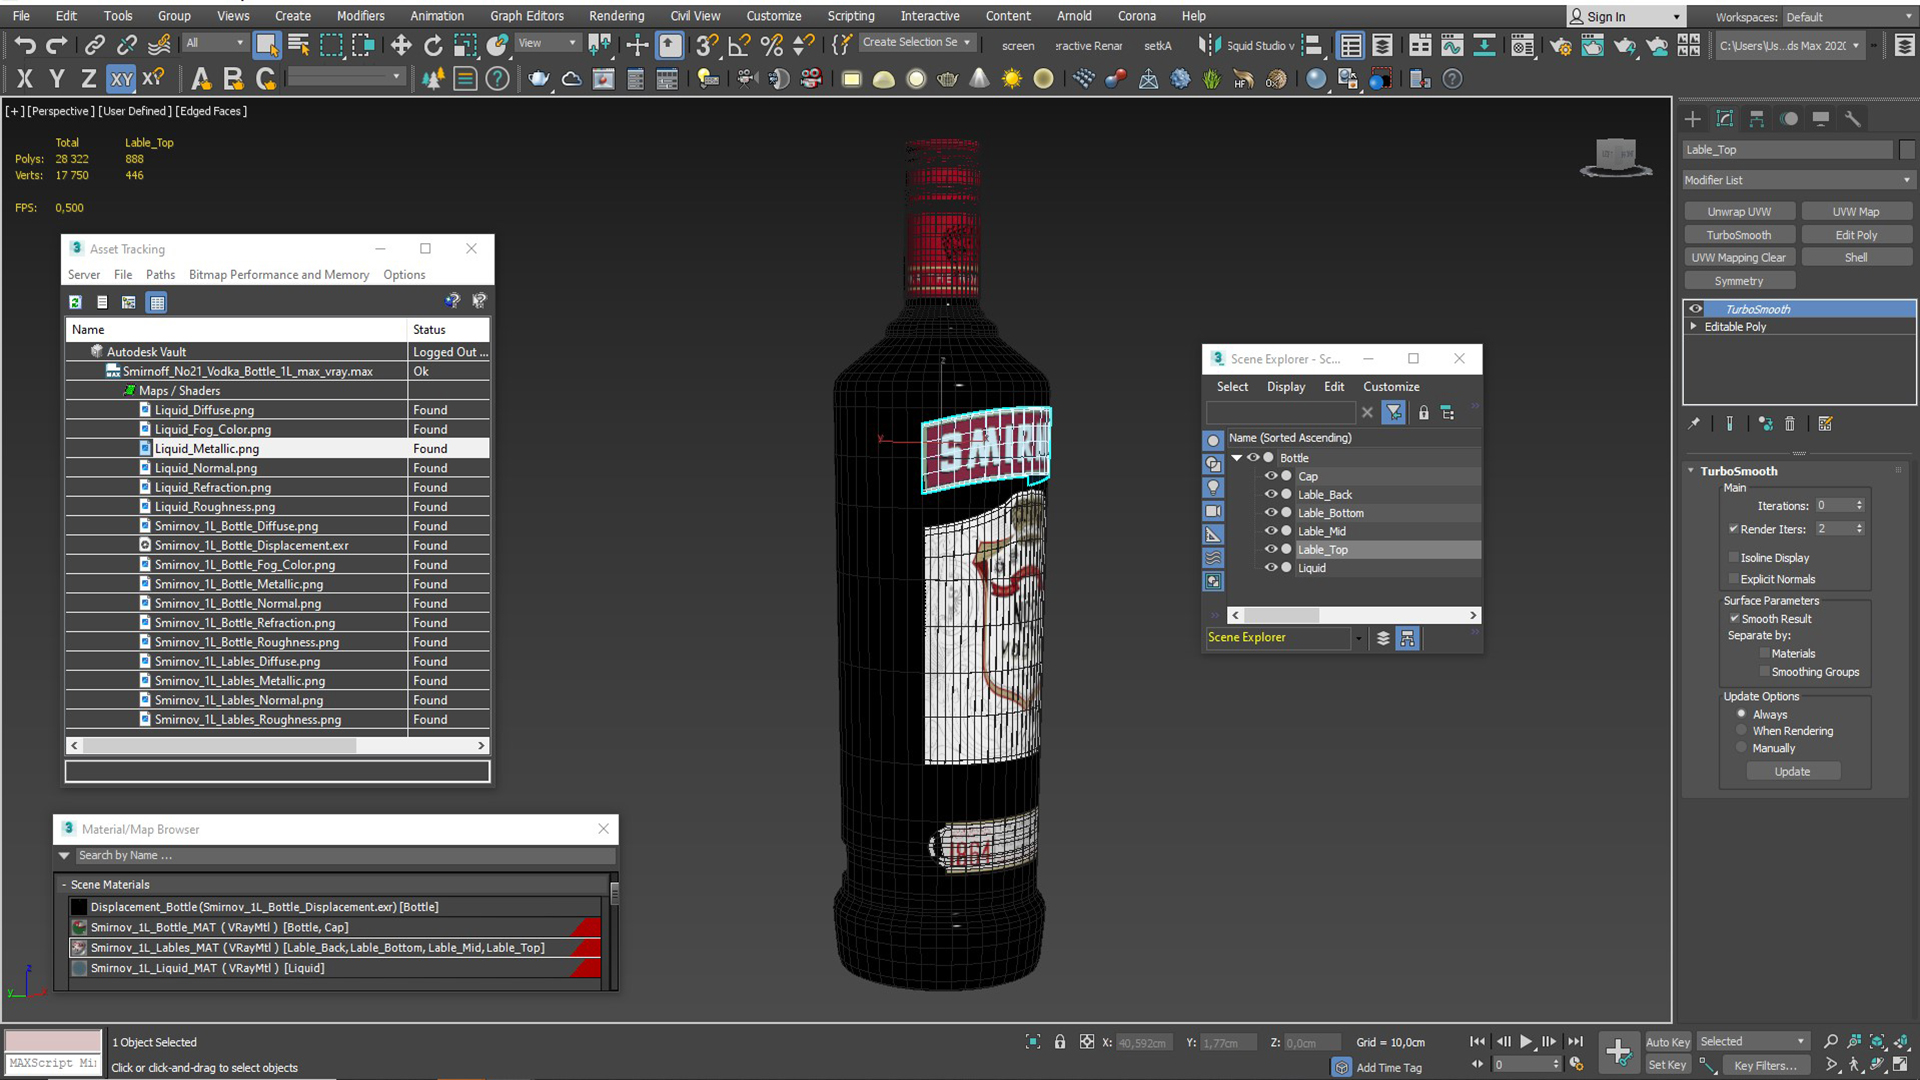Redo the last undone action
The width and height of the screenshot is (1920, 1080).
(57, 45)
